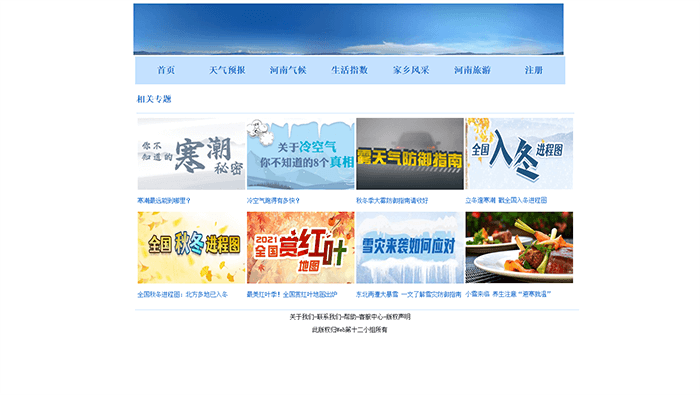700x395 pixels.
Task: Open the 全国秋冬进程图 yellow leaves thumbnail
Action: click(x=191, y=248)
